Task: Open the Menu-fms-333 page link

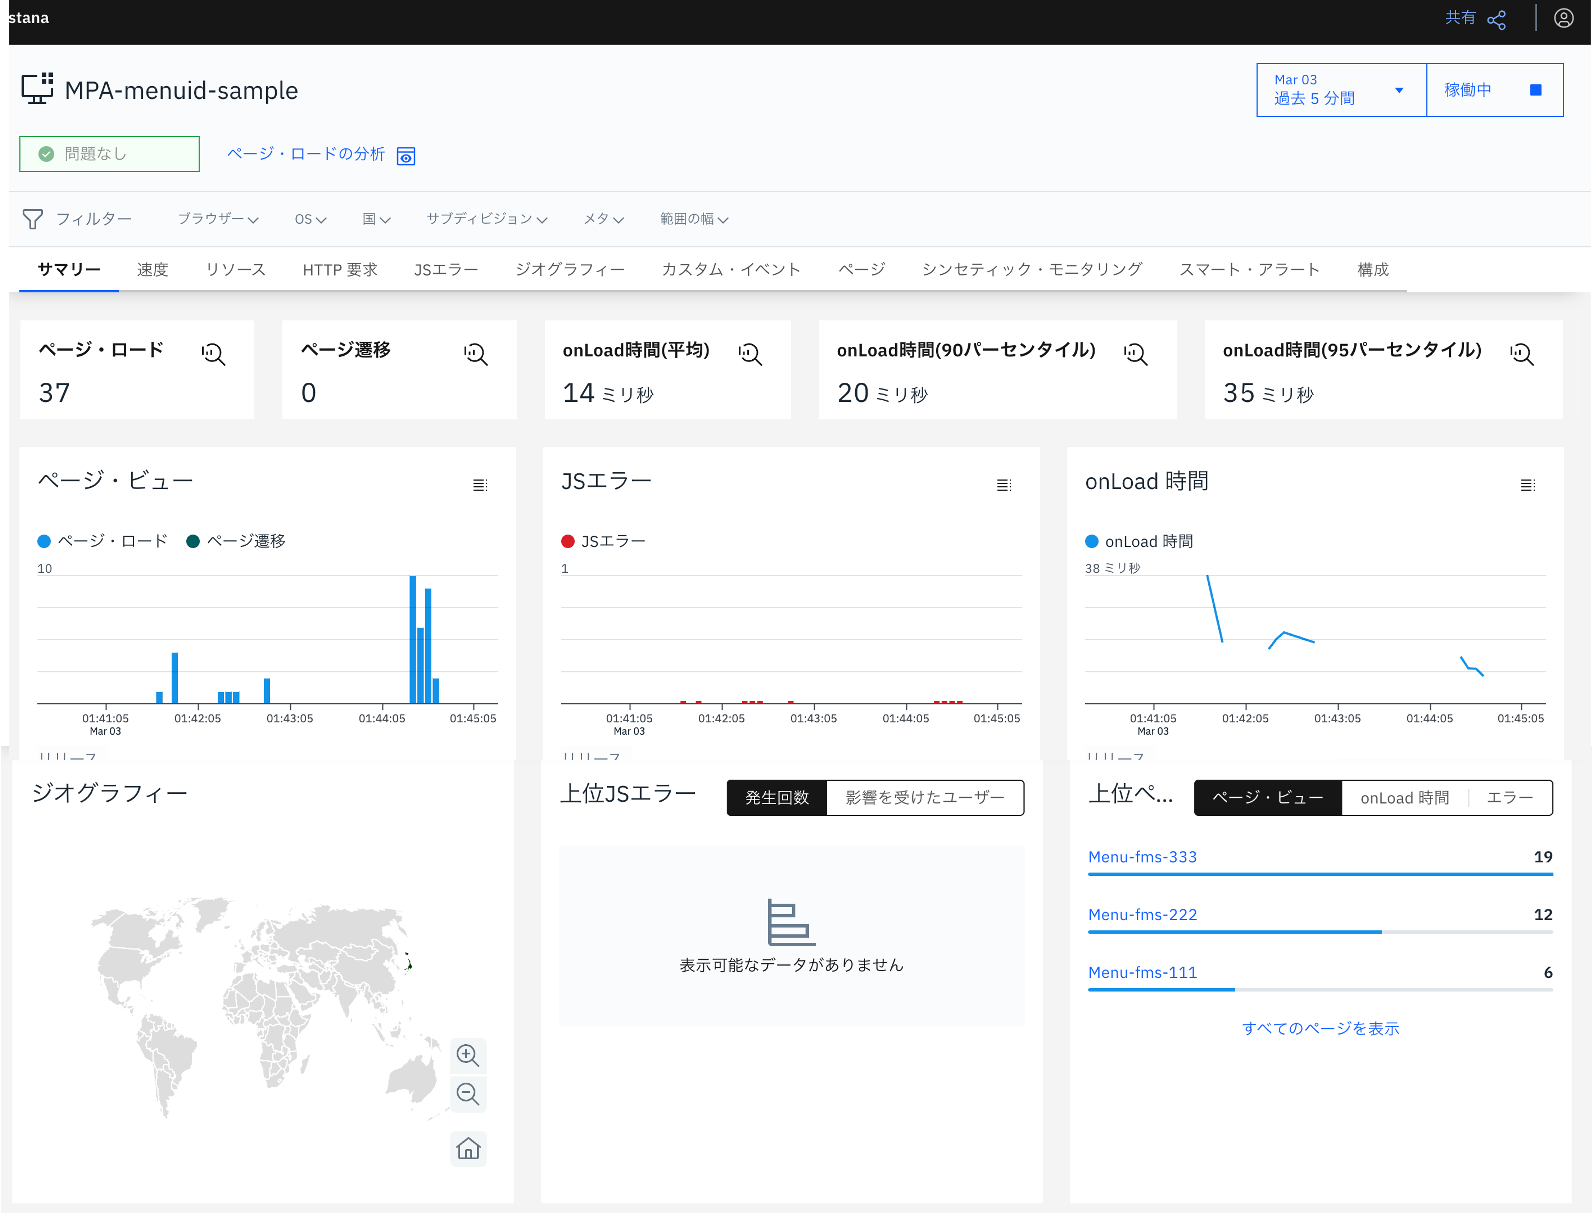Action: [1143, 857]
